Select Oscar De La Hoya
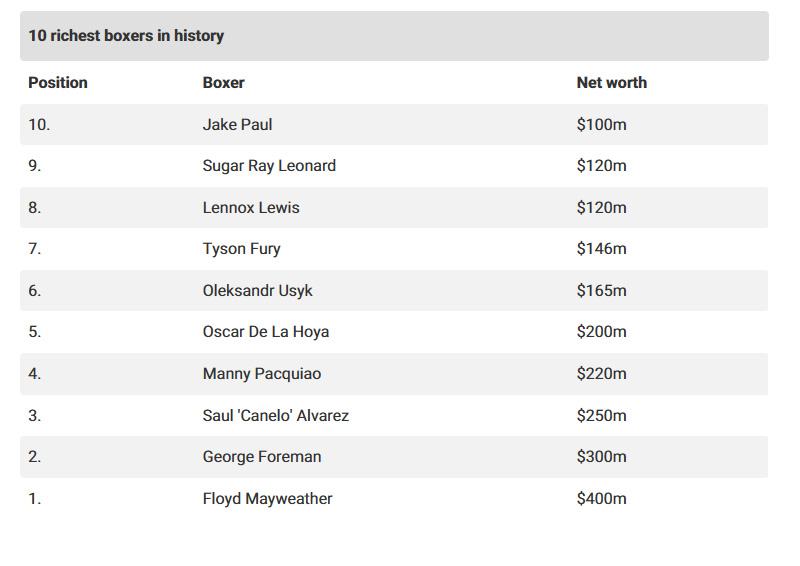The height and width of the screenshot is (566, 800). [x=265, y=332]
